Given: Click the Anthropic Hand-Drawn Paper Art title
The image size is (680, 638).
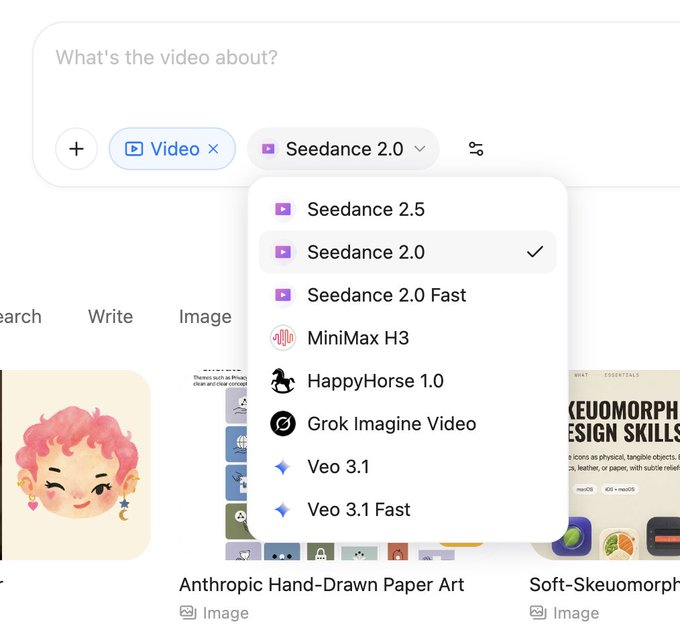Looking at the screenshot, I should point(321,585).
